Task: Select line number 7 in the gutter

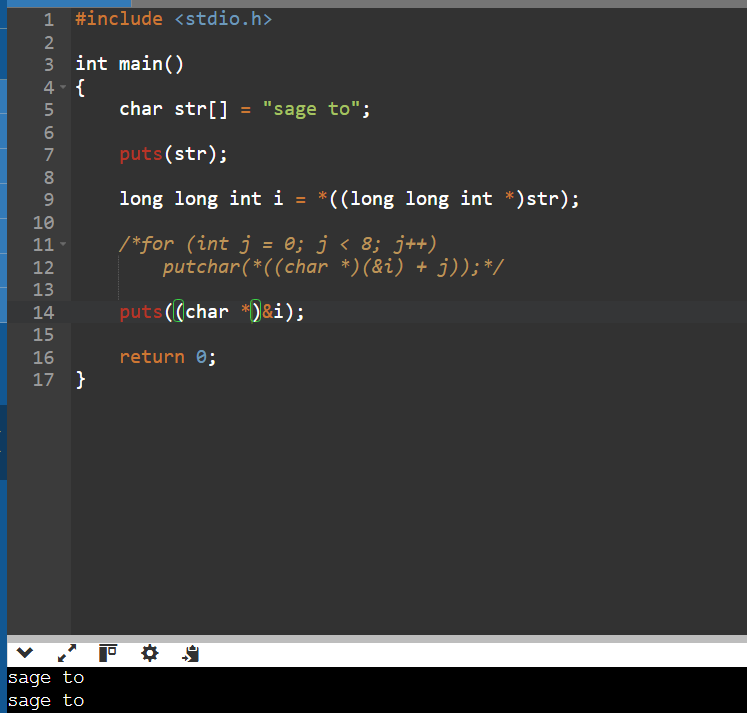Action: pos(49,155)
